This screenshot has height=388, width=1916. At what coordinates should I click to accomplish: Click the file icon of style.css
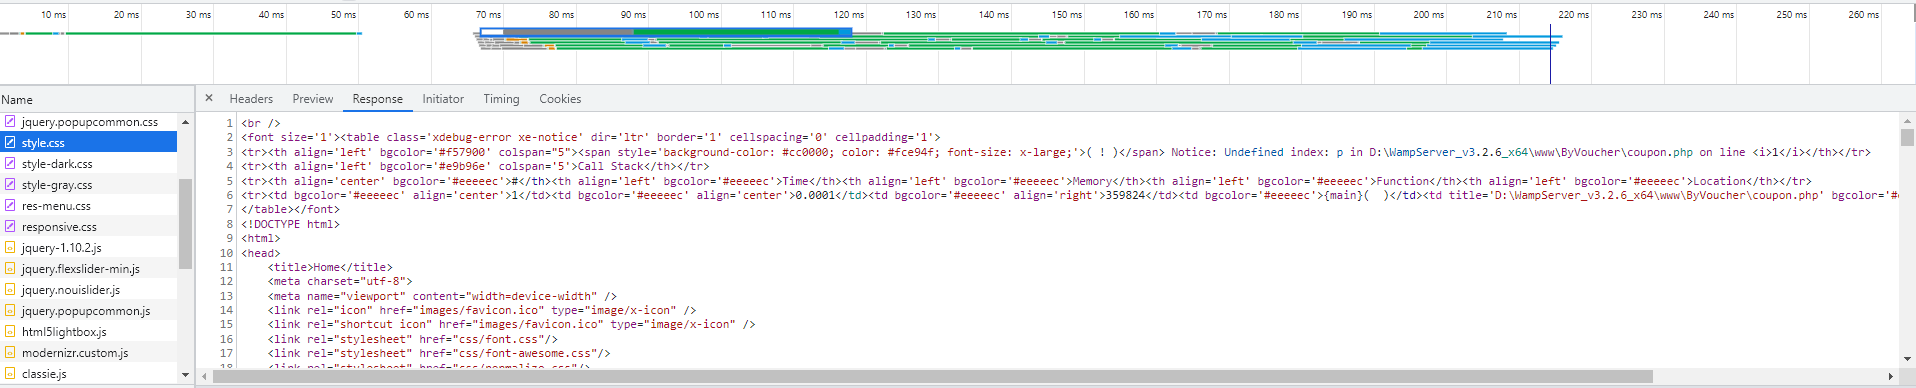10,142
